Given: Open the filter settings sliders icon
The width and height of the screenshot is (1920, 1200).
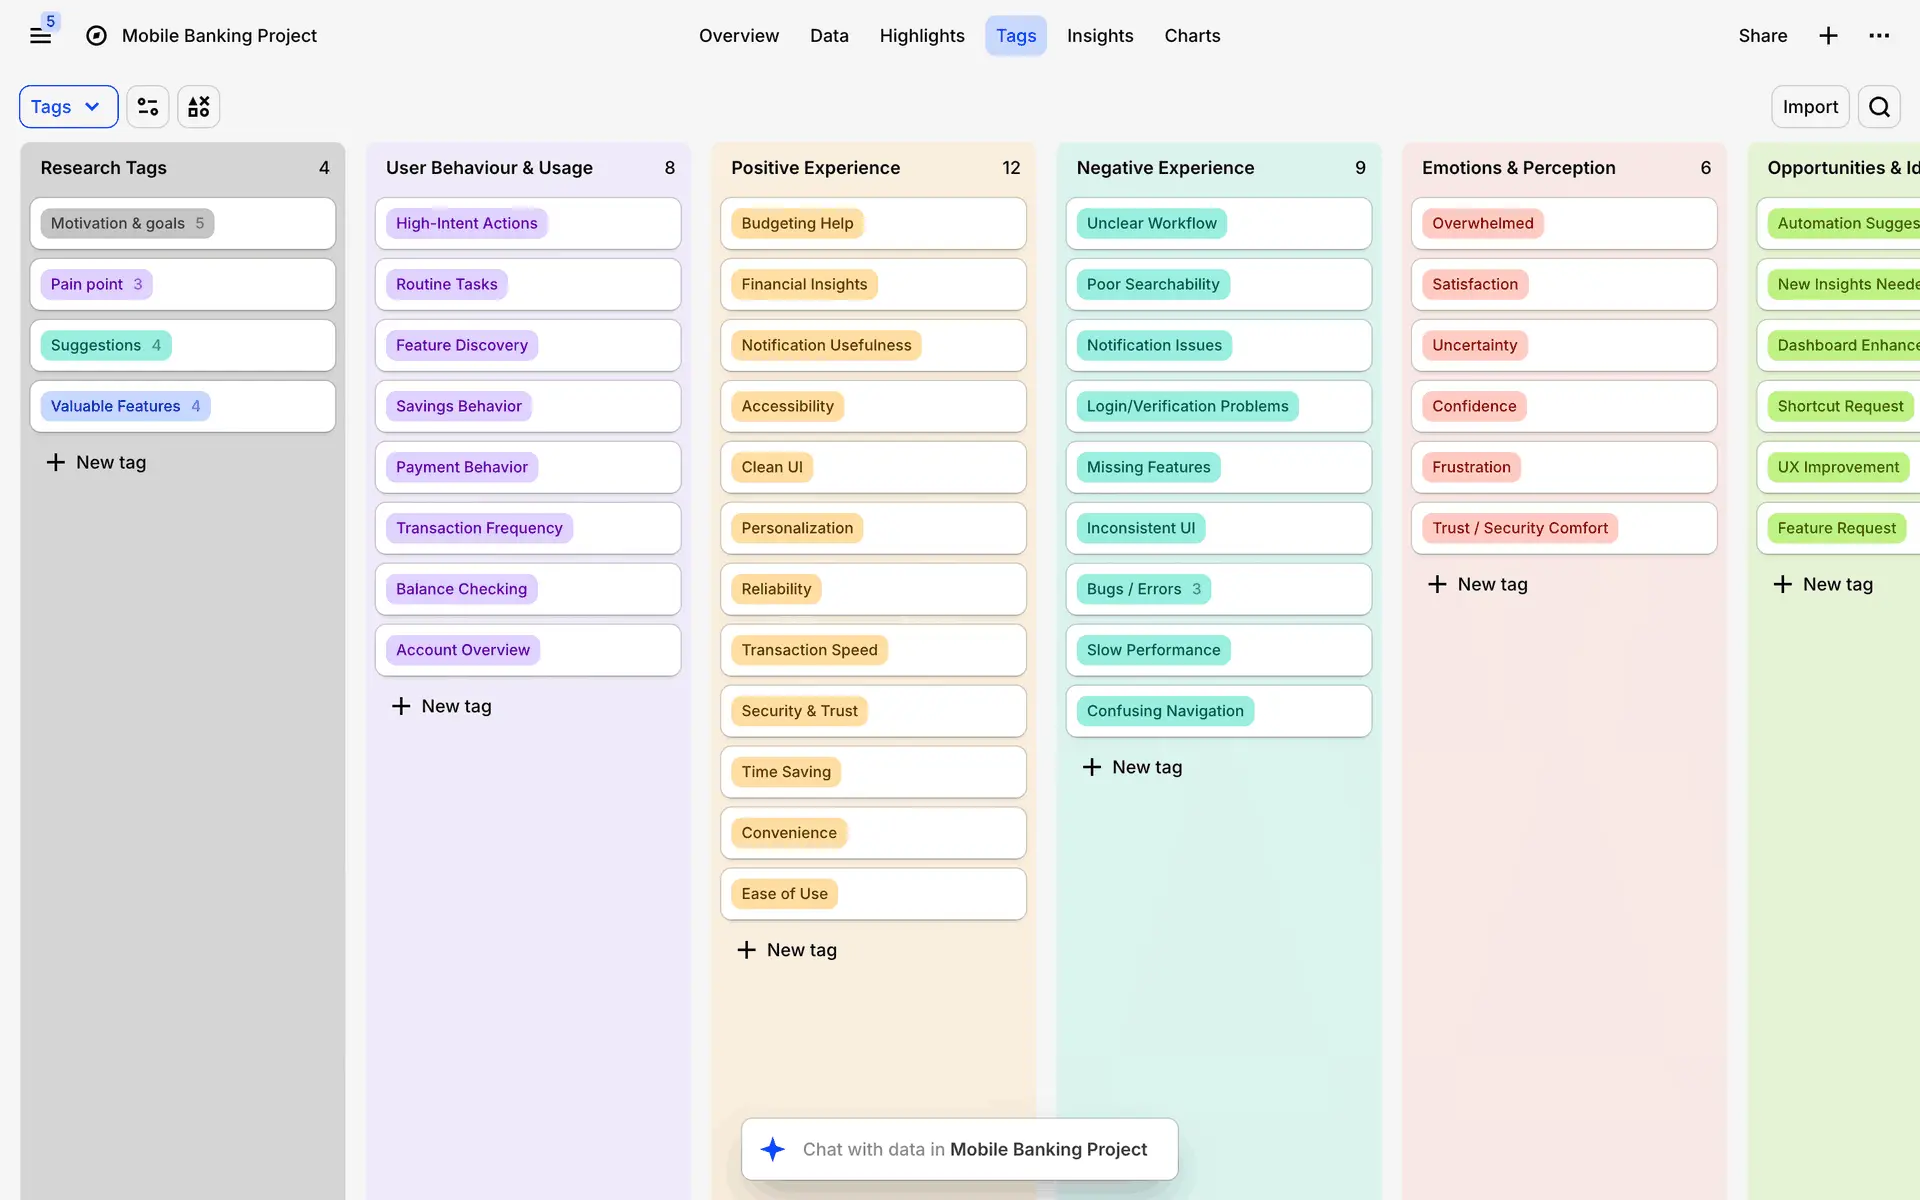Looking at the screenshot, I should pyautogui.click(x=148, y=107).
